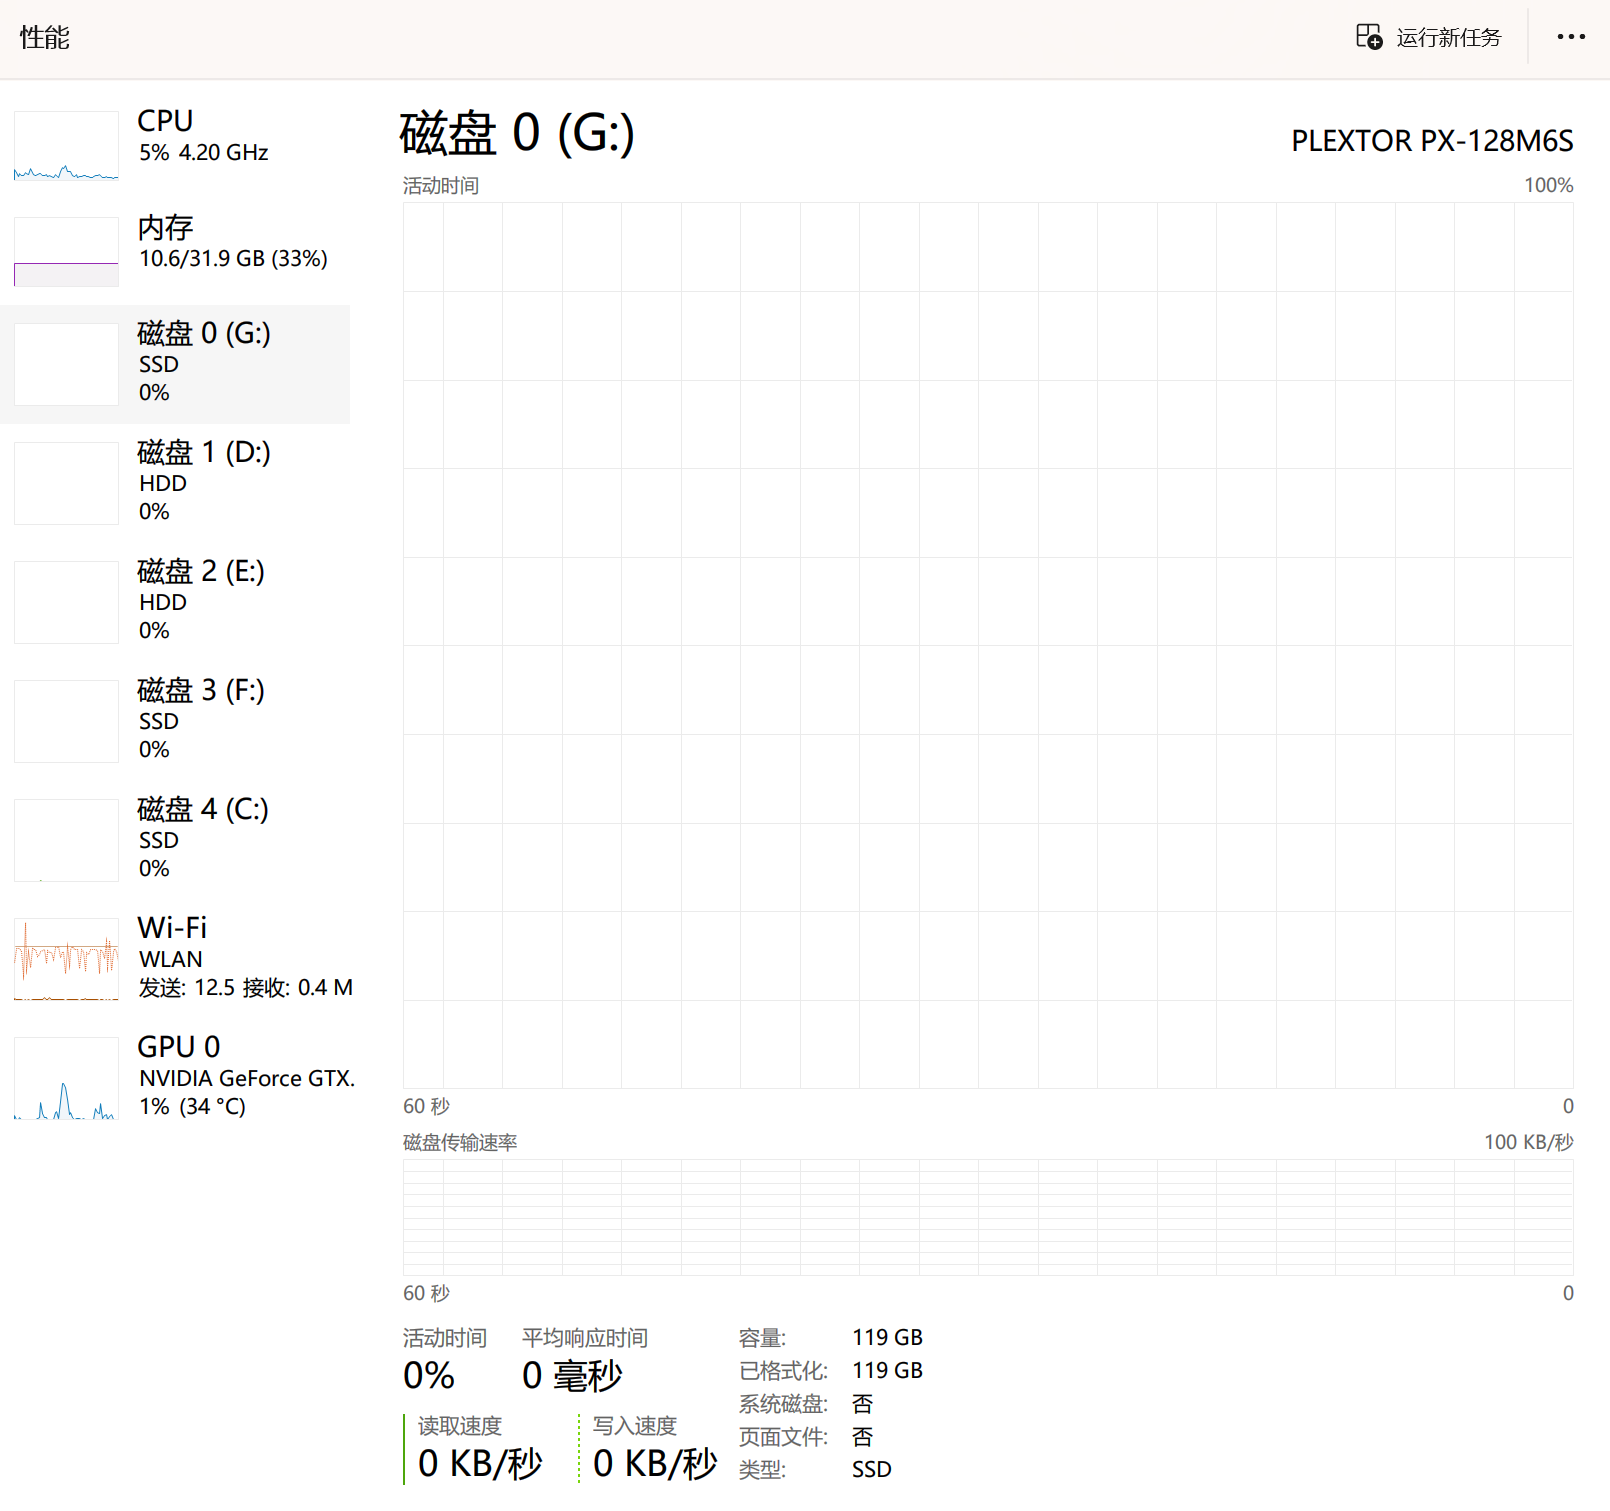1610x1511 pixels.
Task: Click the GPU 0 usage mini graph
Action: tap(66, 1078)
